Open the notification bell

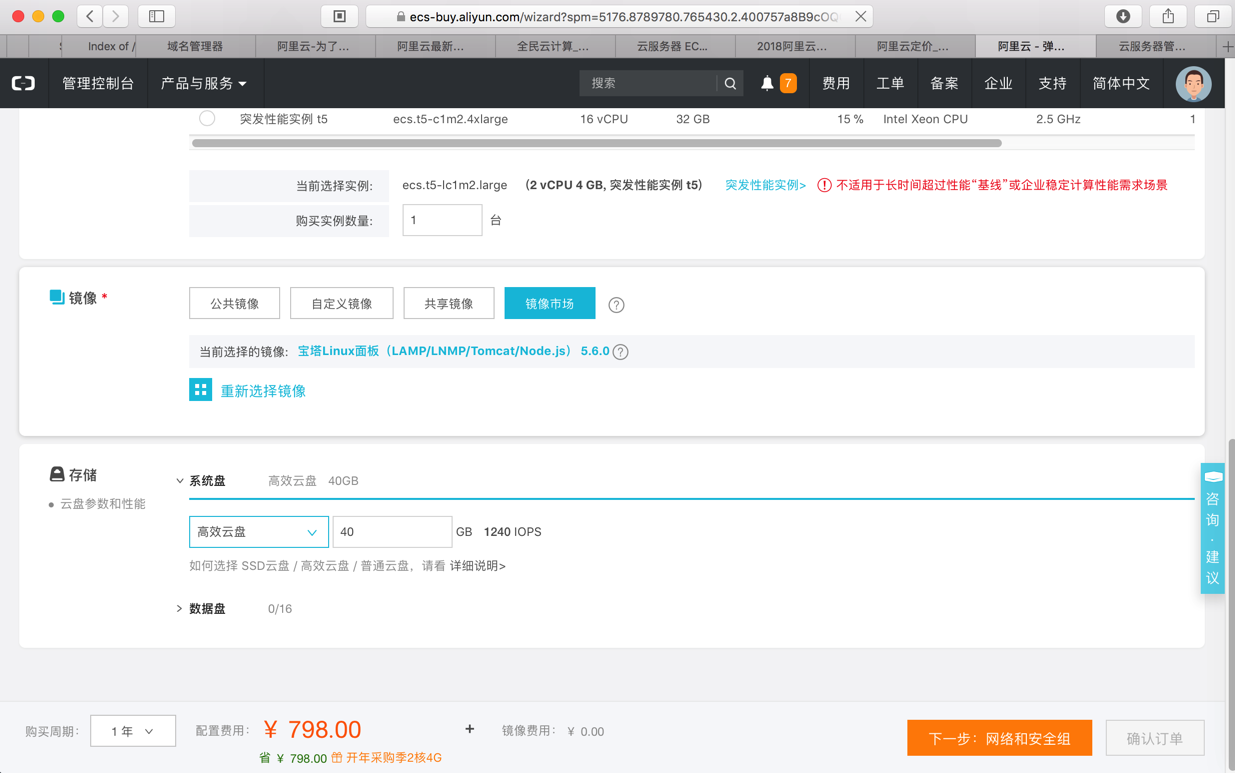[x=767, y=84]
